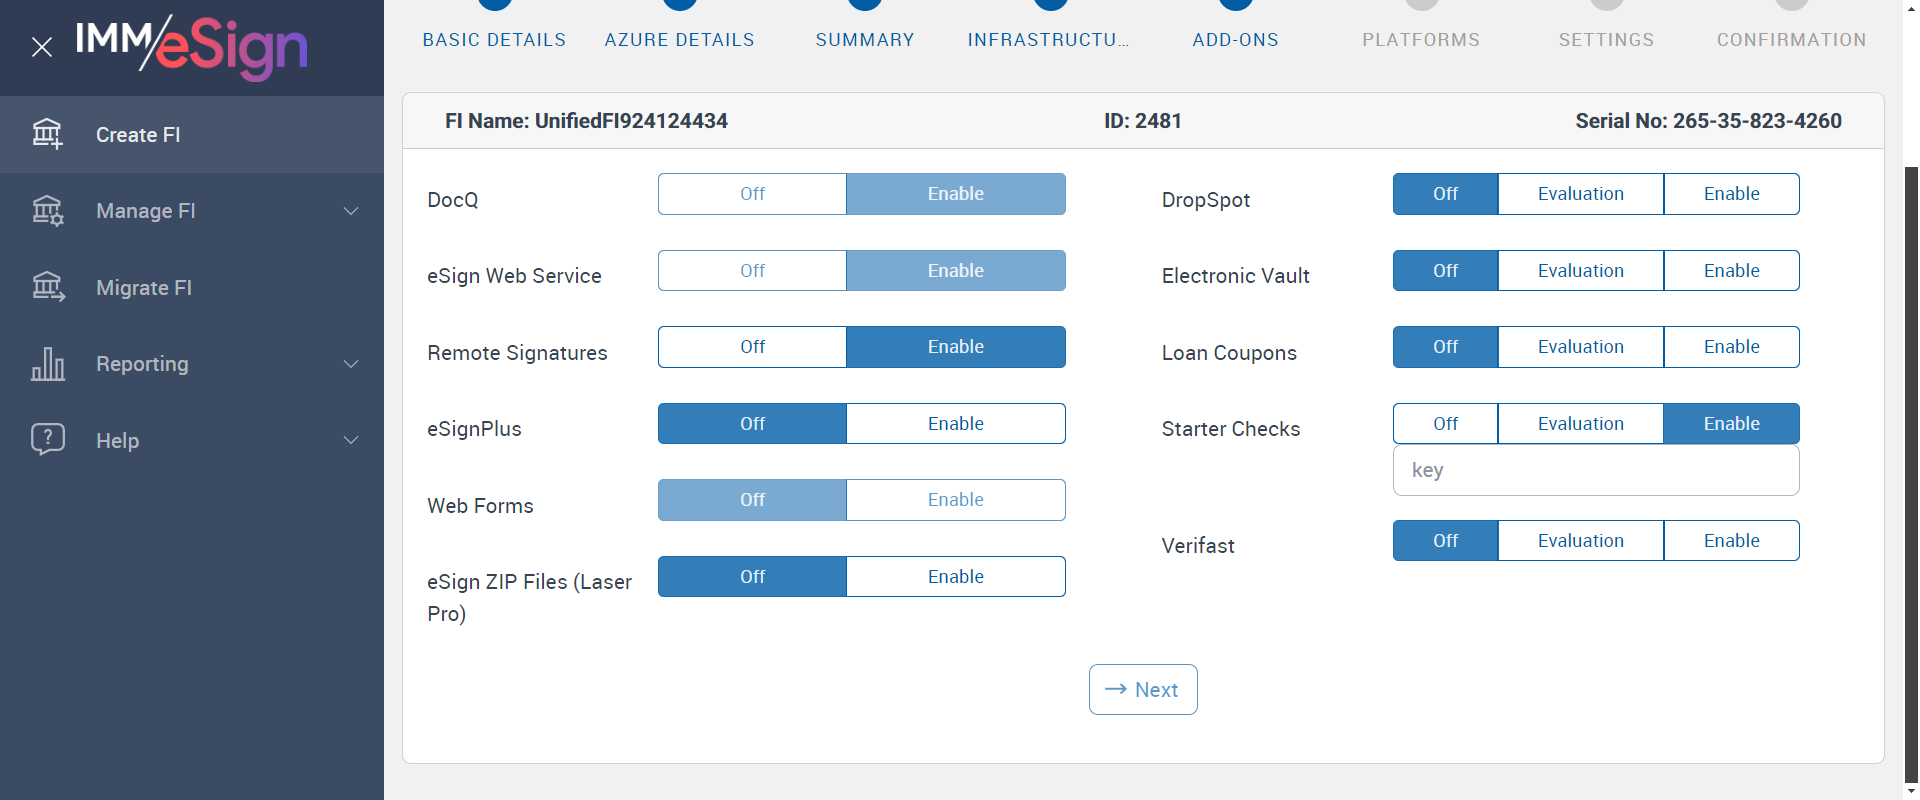Close the sidebar with the X icon
Screen dimensions: 1920x800
[42, 47]
